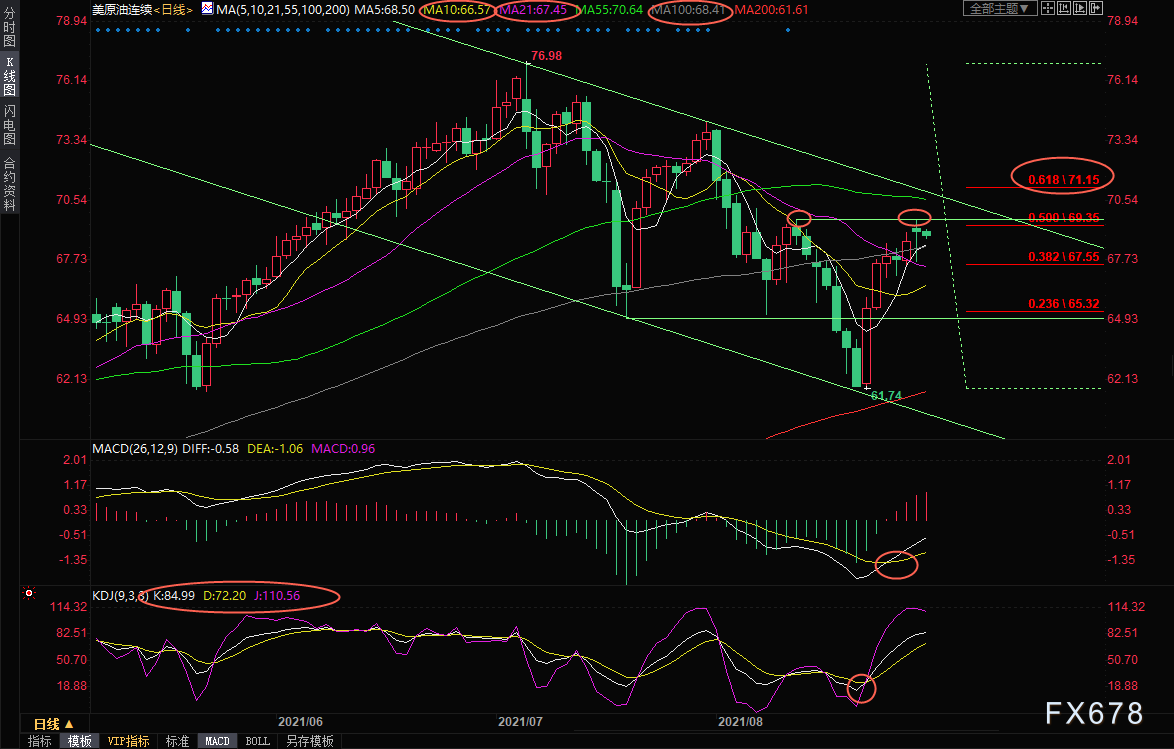Screen dimensions: 1174x749
Task: Toggle the BOLL indicator template
Action: coord(257,741)
